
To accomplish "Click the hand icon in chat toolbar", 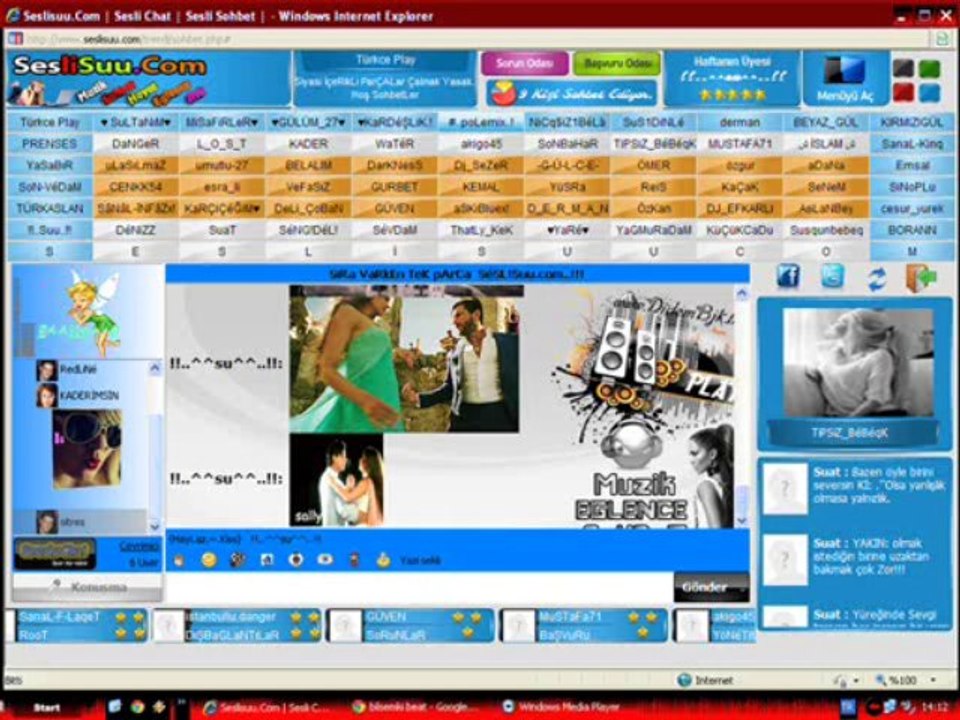I will (x=179, y=560).
